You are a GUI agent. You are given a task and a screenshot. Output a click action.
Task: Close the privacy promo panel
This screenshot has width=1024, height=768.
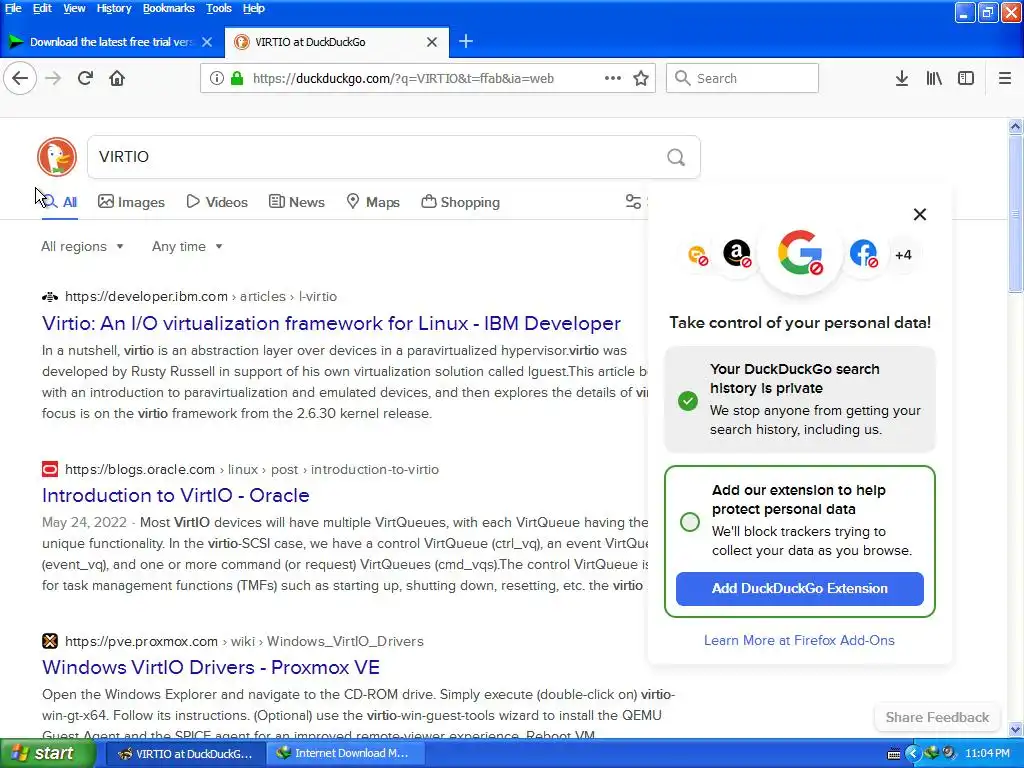[920, 214]
